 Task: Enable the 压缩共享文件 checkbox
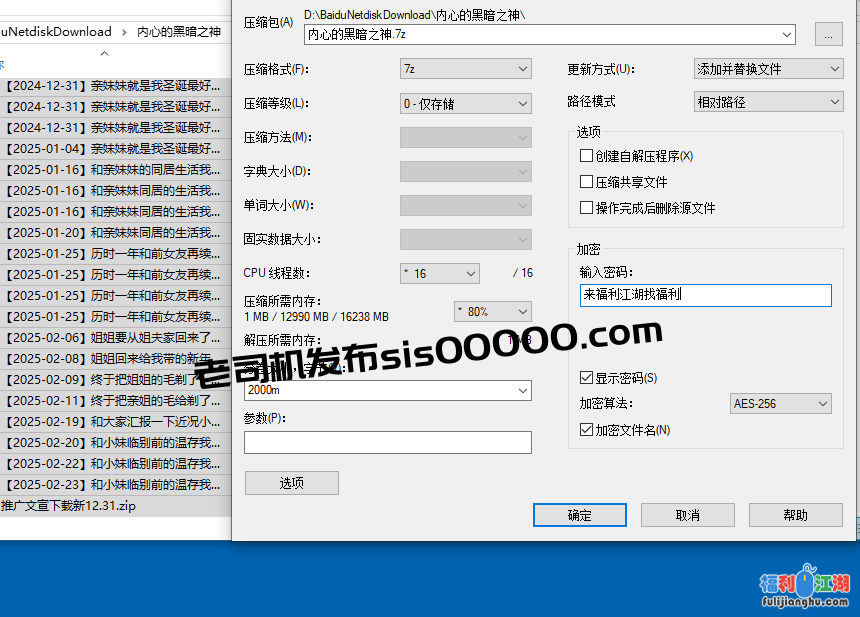(584, 181)
